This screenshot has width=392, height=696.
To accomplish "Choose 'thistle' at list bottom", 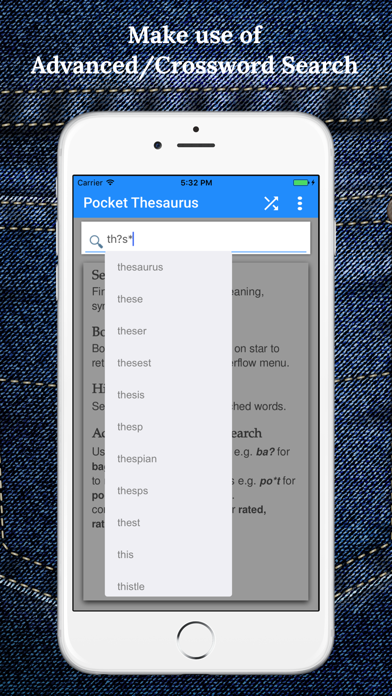I will pos(168,585).
